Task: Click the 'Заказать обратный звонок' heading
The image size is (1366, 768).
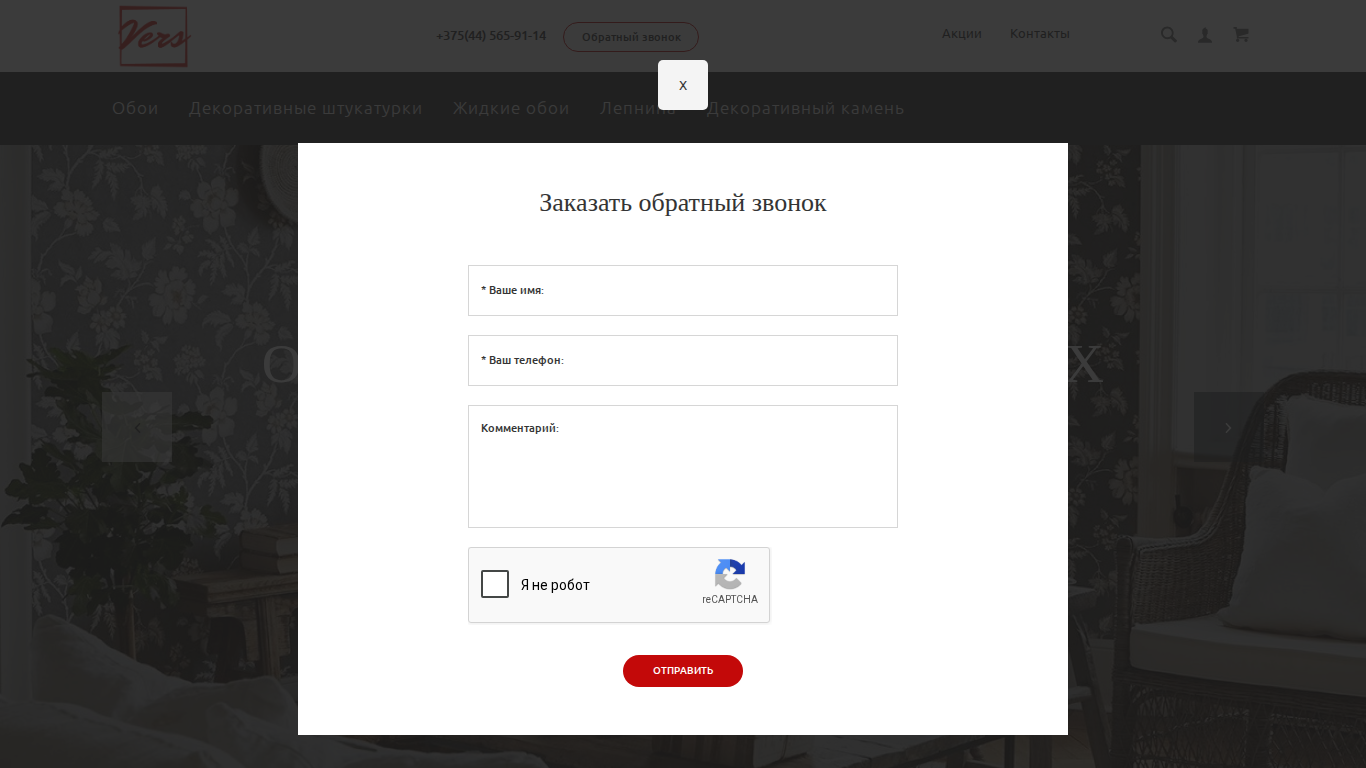Action: [683, 203]
